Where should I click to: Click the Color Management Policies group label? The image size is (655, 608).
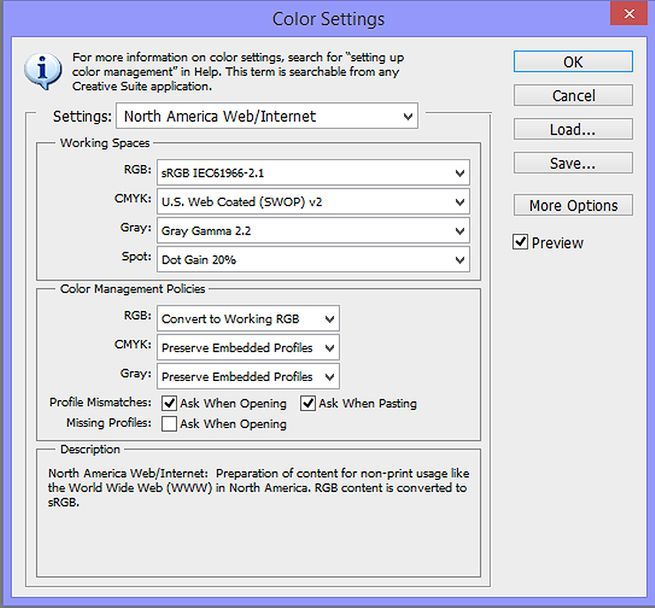coord(132,289)
